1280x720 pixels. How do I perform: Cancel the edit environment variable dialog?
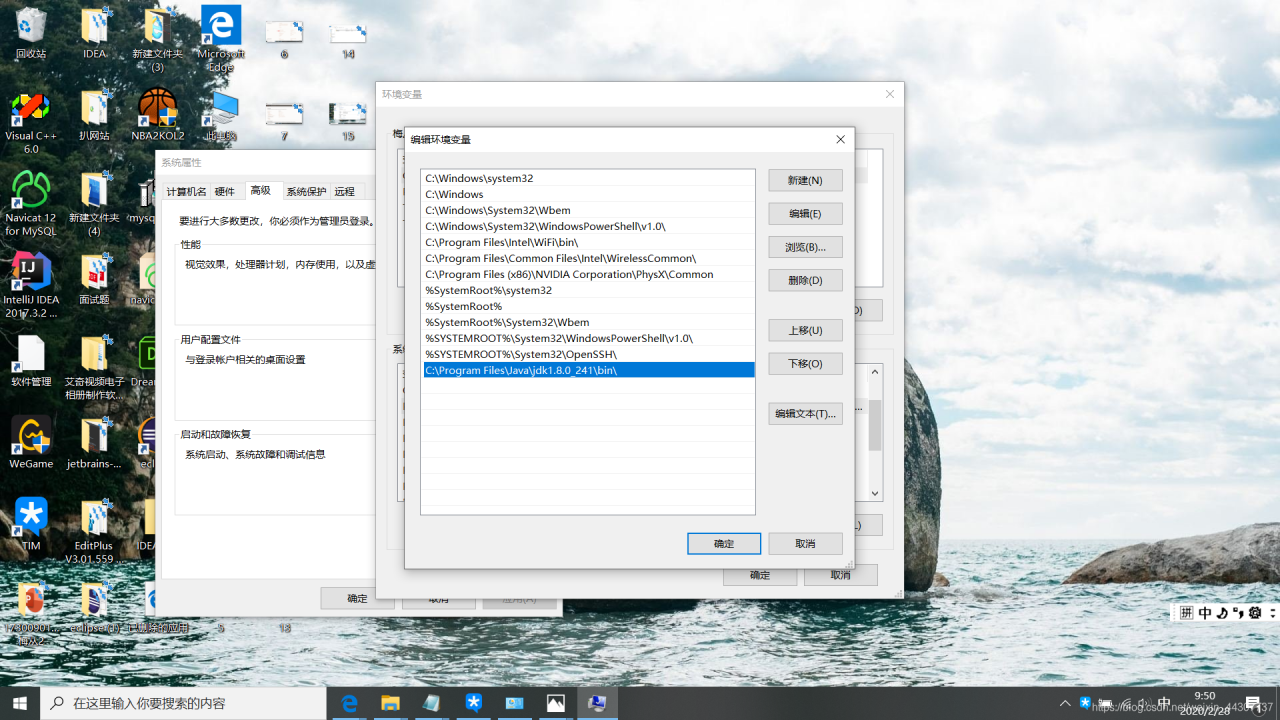[805, 543]
